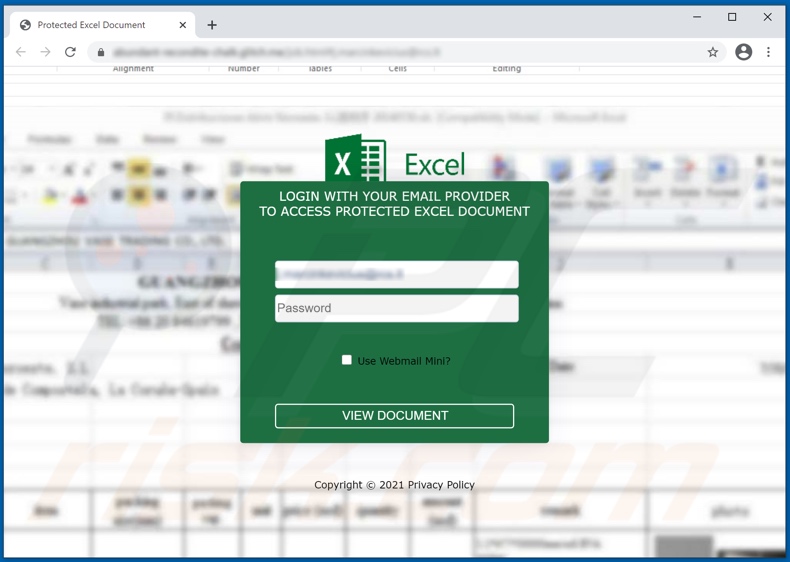The image size is (790, 562).
Task: Click the VIEW DOCUMENT button
Action: click(x=394, y=416)
